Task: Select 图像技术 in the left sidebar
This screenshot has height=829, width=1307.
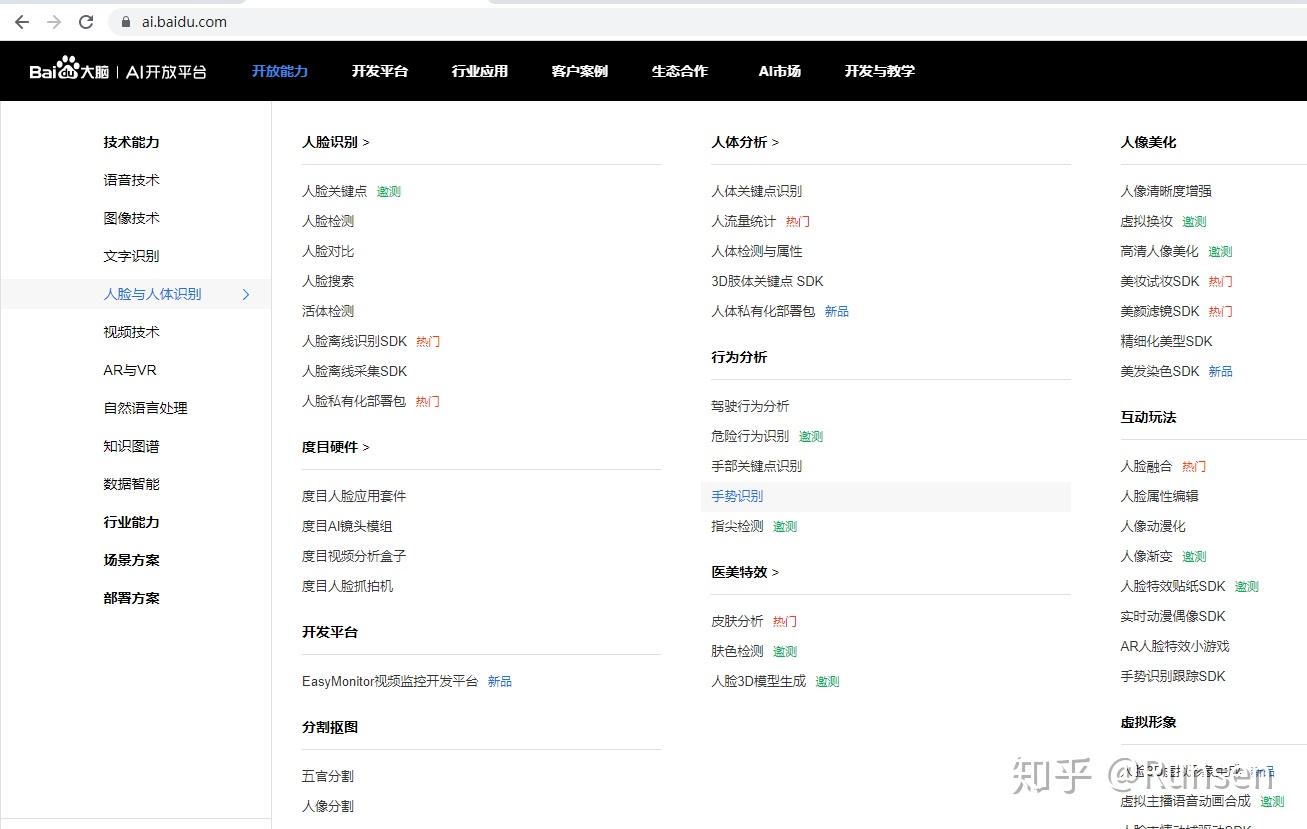Action: 132,218
